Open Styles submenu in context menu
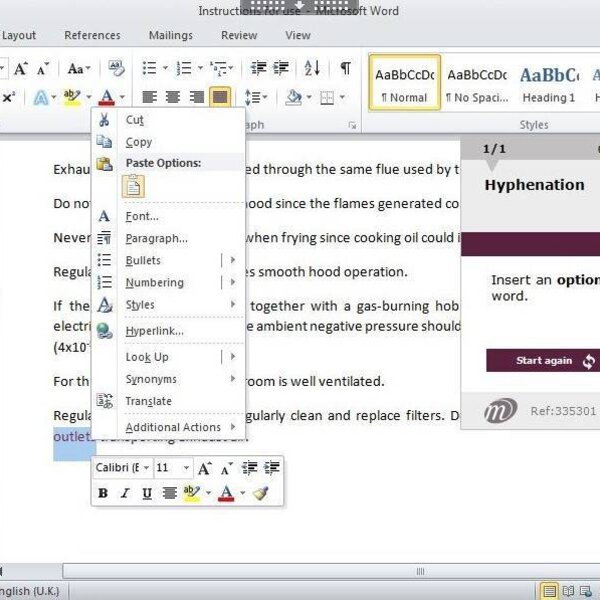Screen dimensions: 600x600 coord(168,305)
